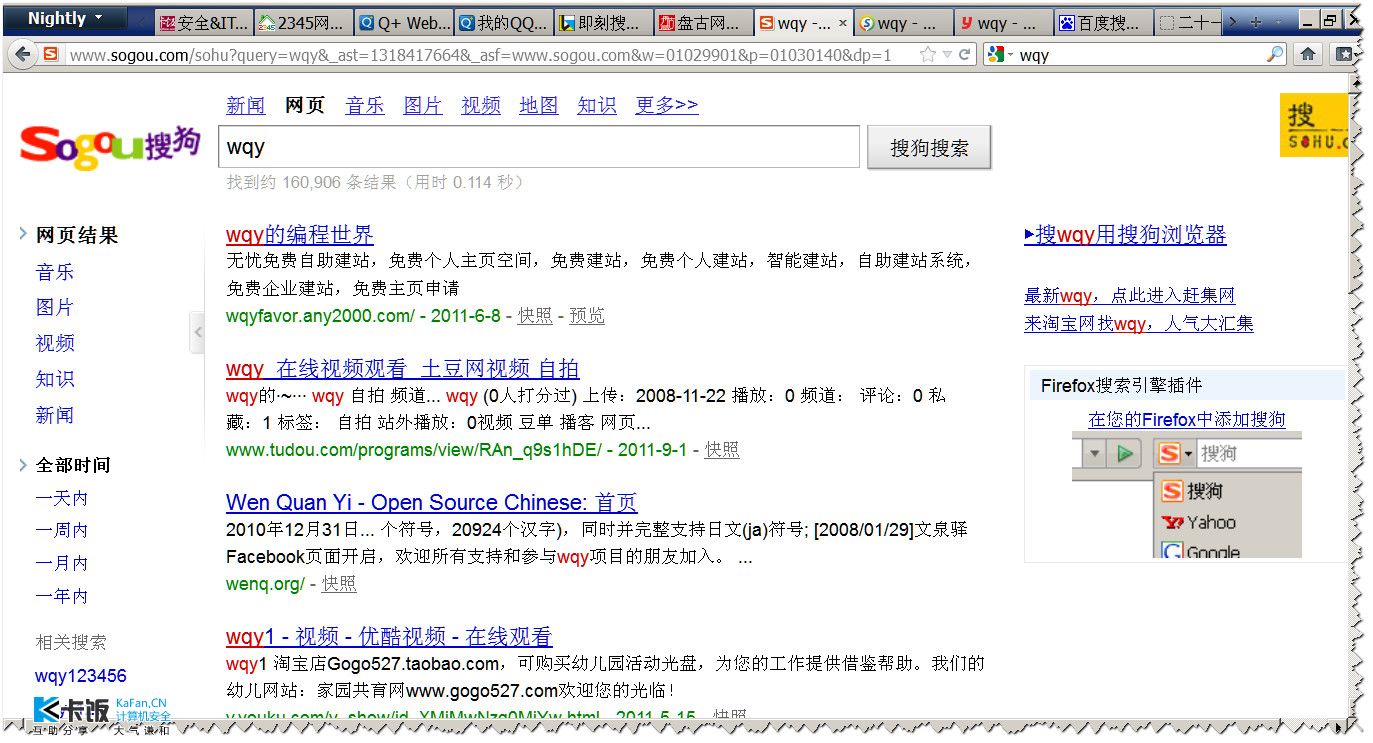Image resolution: width=1373 pixels, height=743 pixels.
Task: Filter results to 一天内
Action: pos(62,498)
